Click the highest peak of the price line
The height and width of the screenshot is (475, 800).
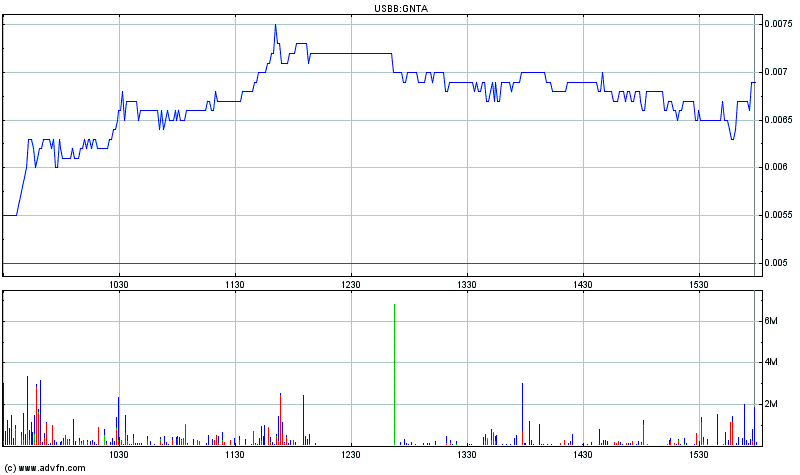[275, 25]
